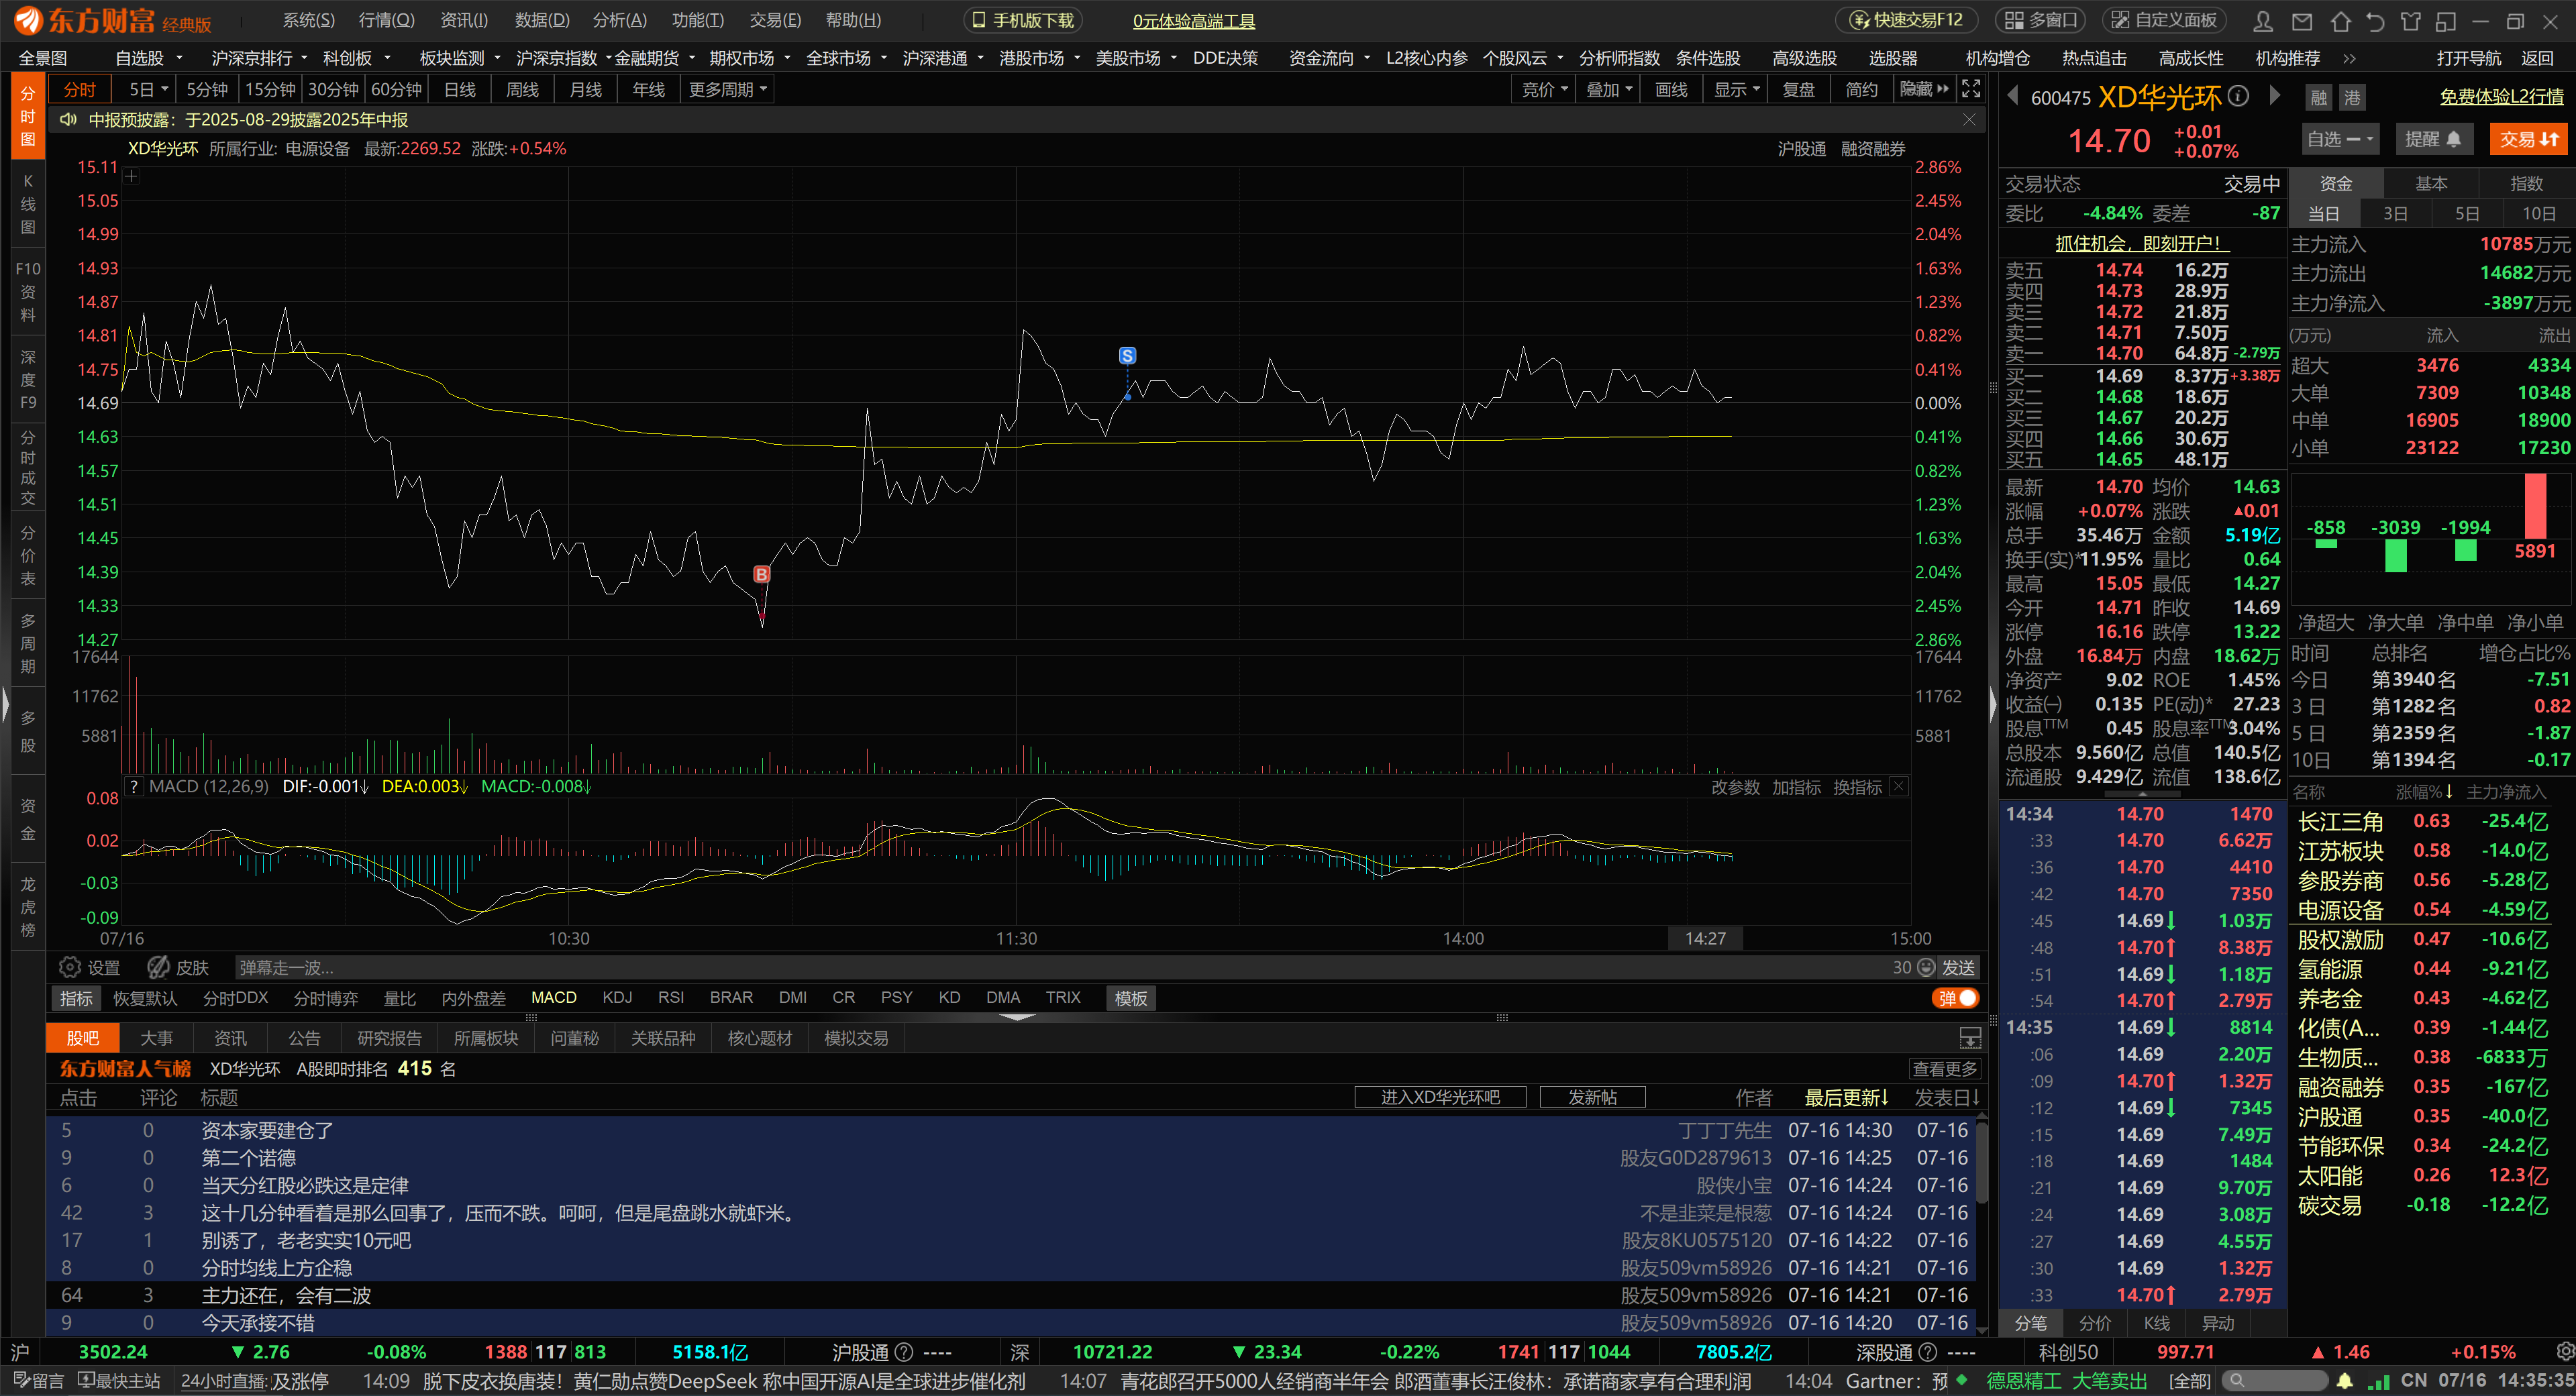Close the MACD indicator panel
This screenshot has width=2576, height=1396.
pyautogui.click(x=1898, y=787)
